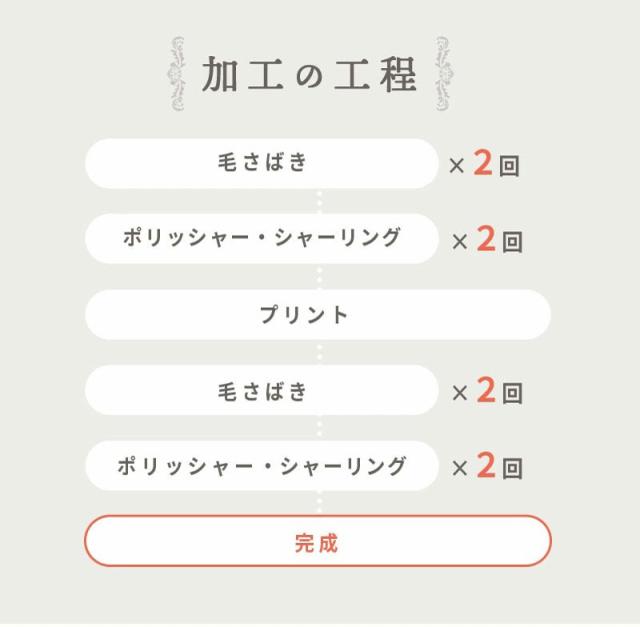
Task: Click ×2回 beside the first ポリッシャー・シャーリング
Action: click(487, 241)
